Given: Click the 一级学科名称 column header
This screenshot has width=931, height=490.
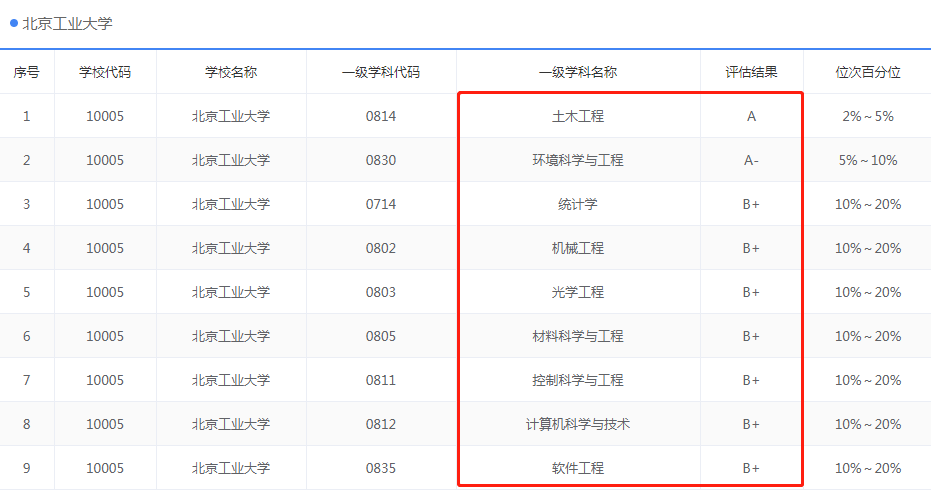Looking at the screenshot, I should click(x=578, y=72).
